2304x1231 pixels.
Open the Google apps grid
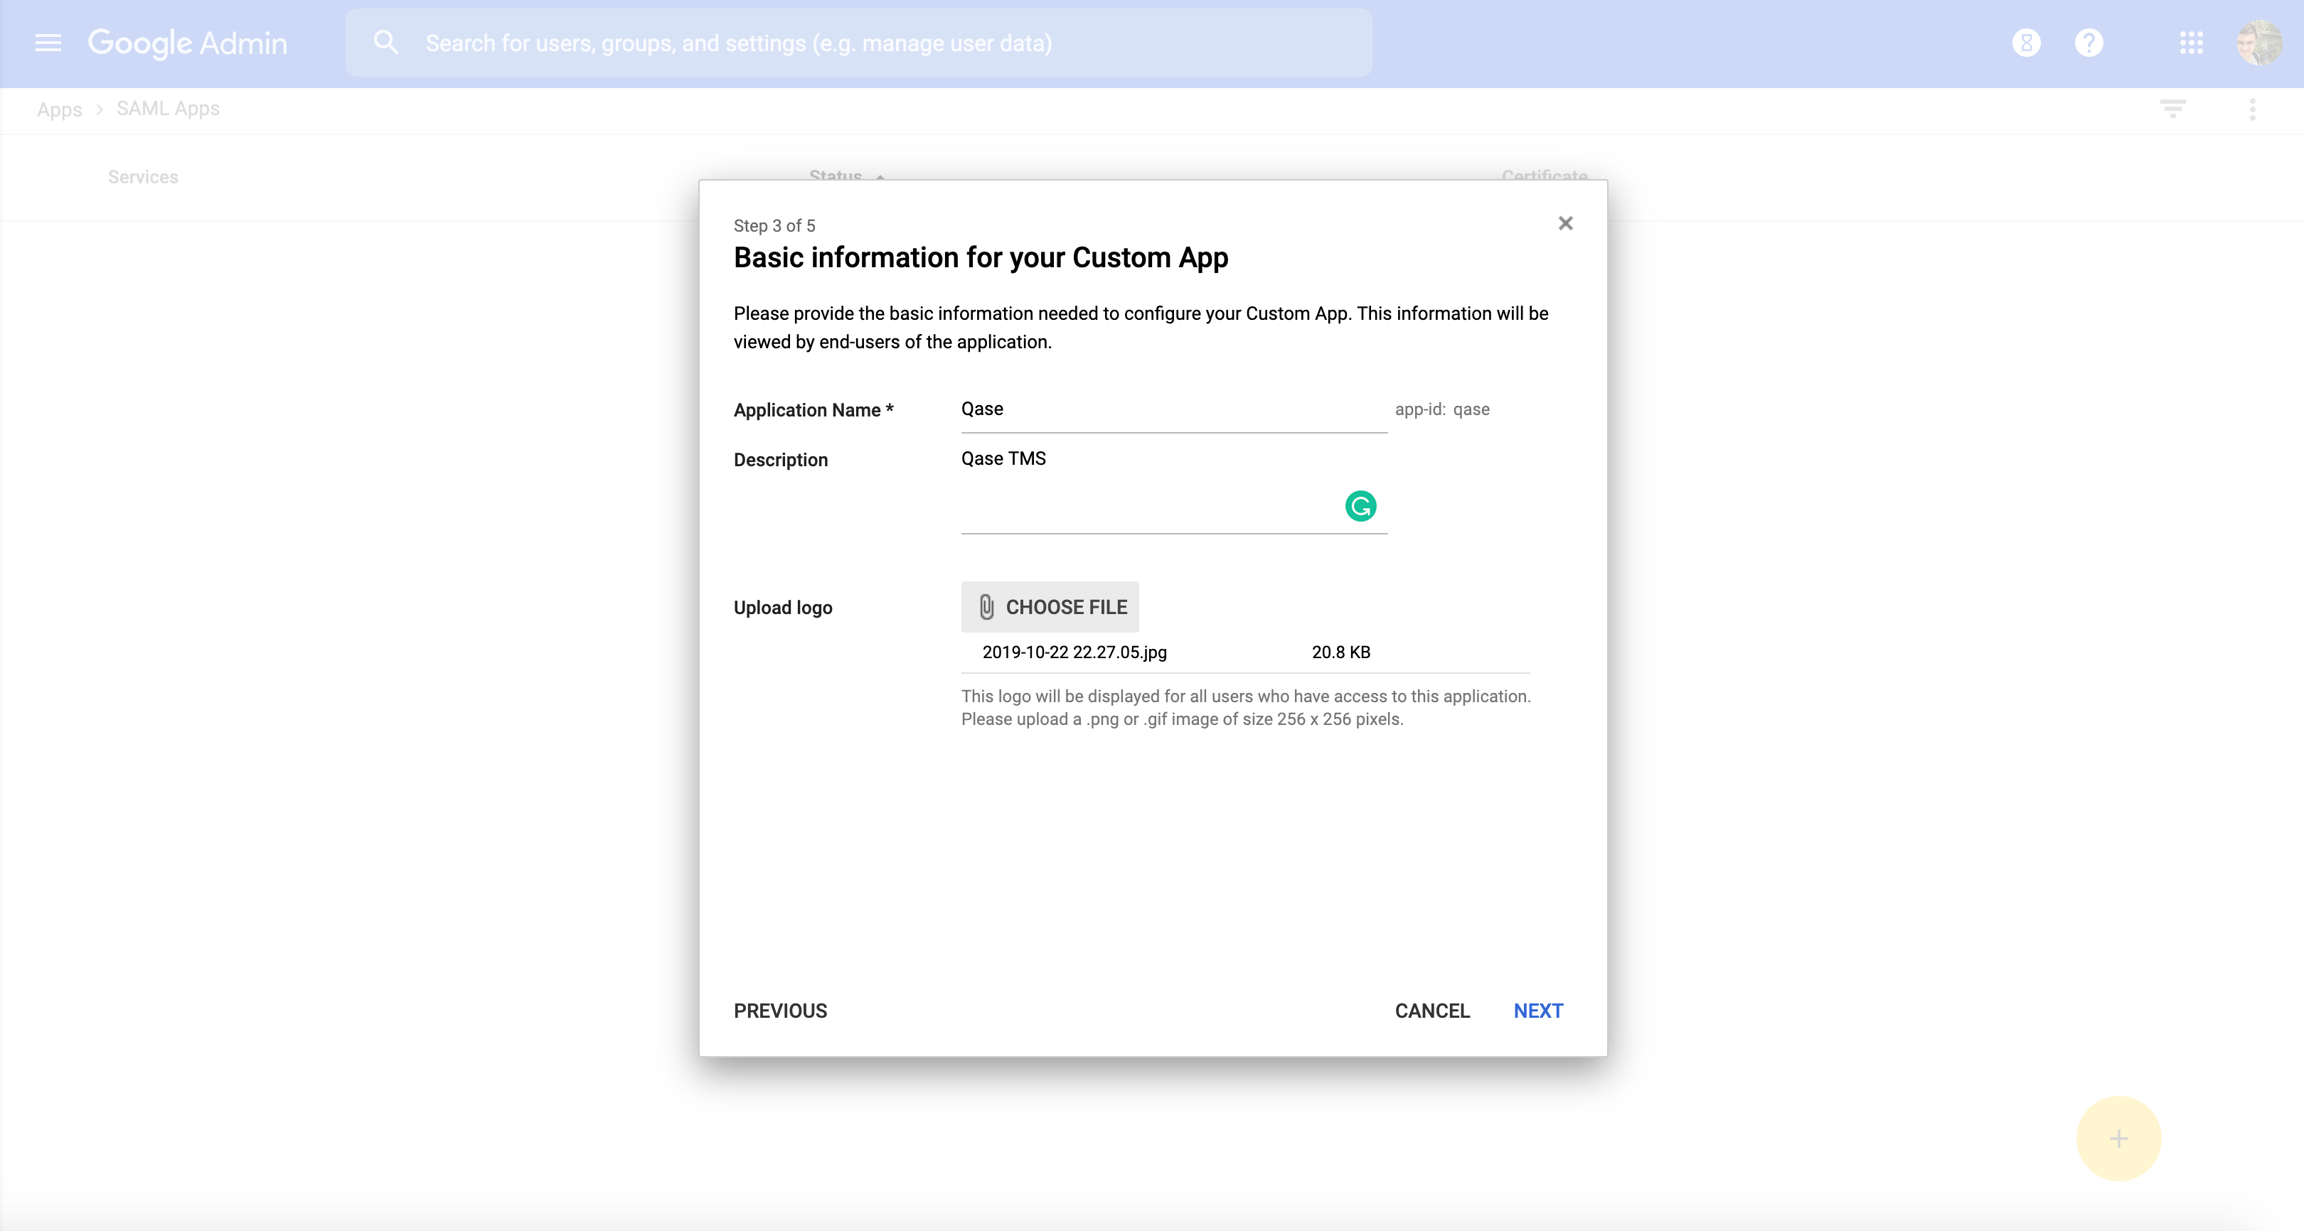[2191, 43]
